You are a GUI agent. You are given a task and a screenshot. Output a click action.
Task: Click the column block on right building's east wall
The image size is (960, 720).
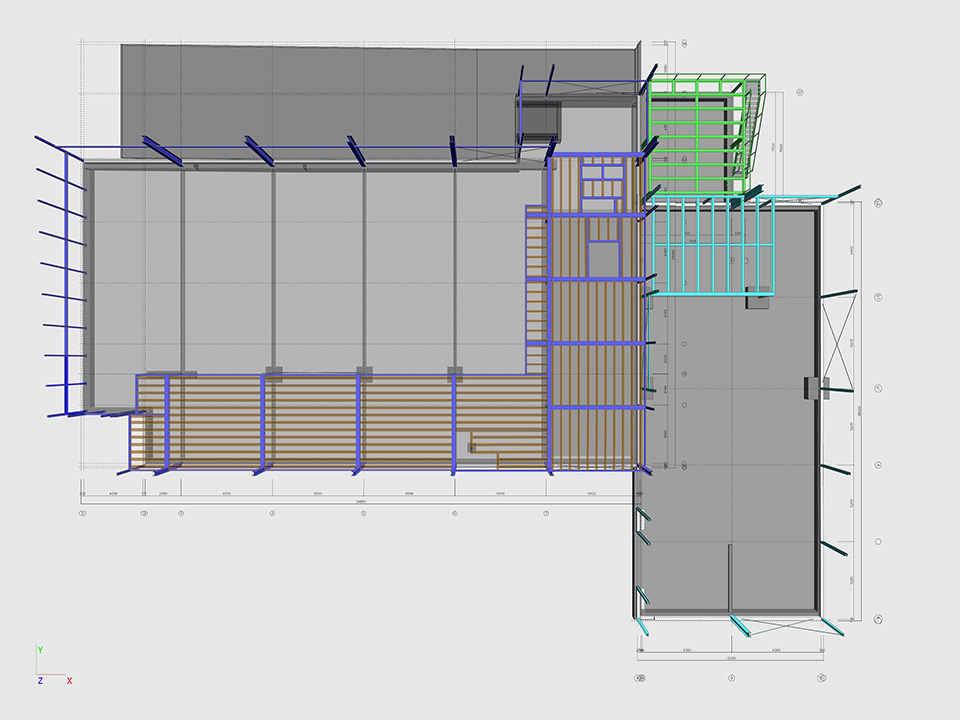click(811, 387)
